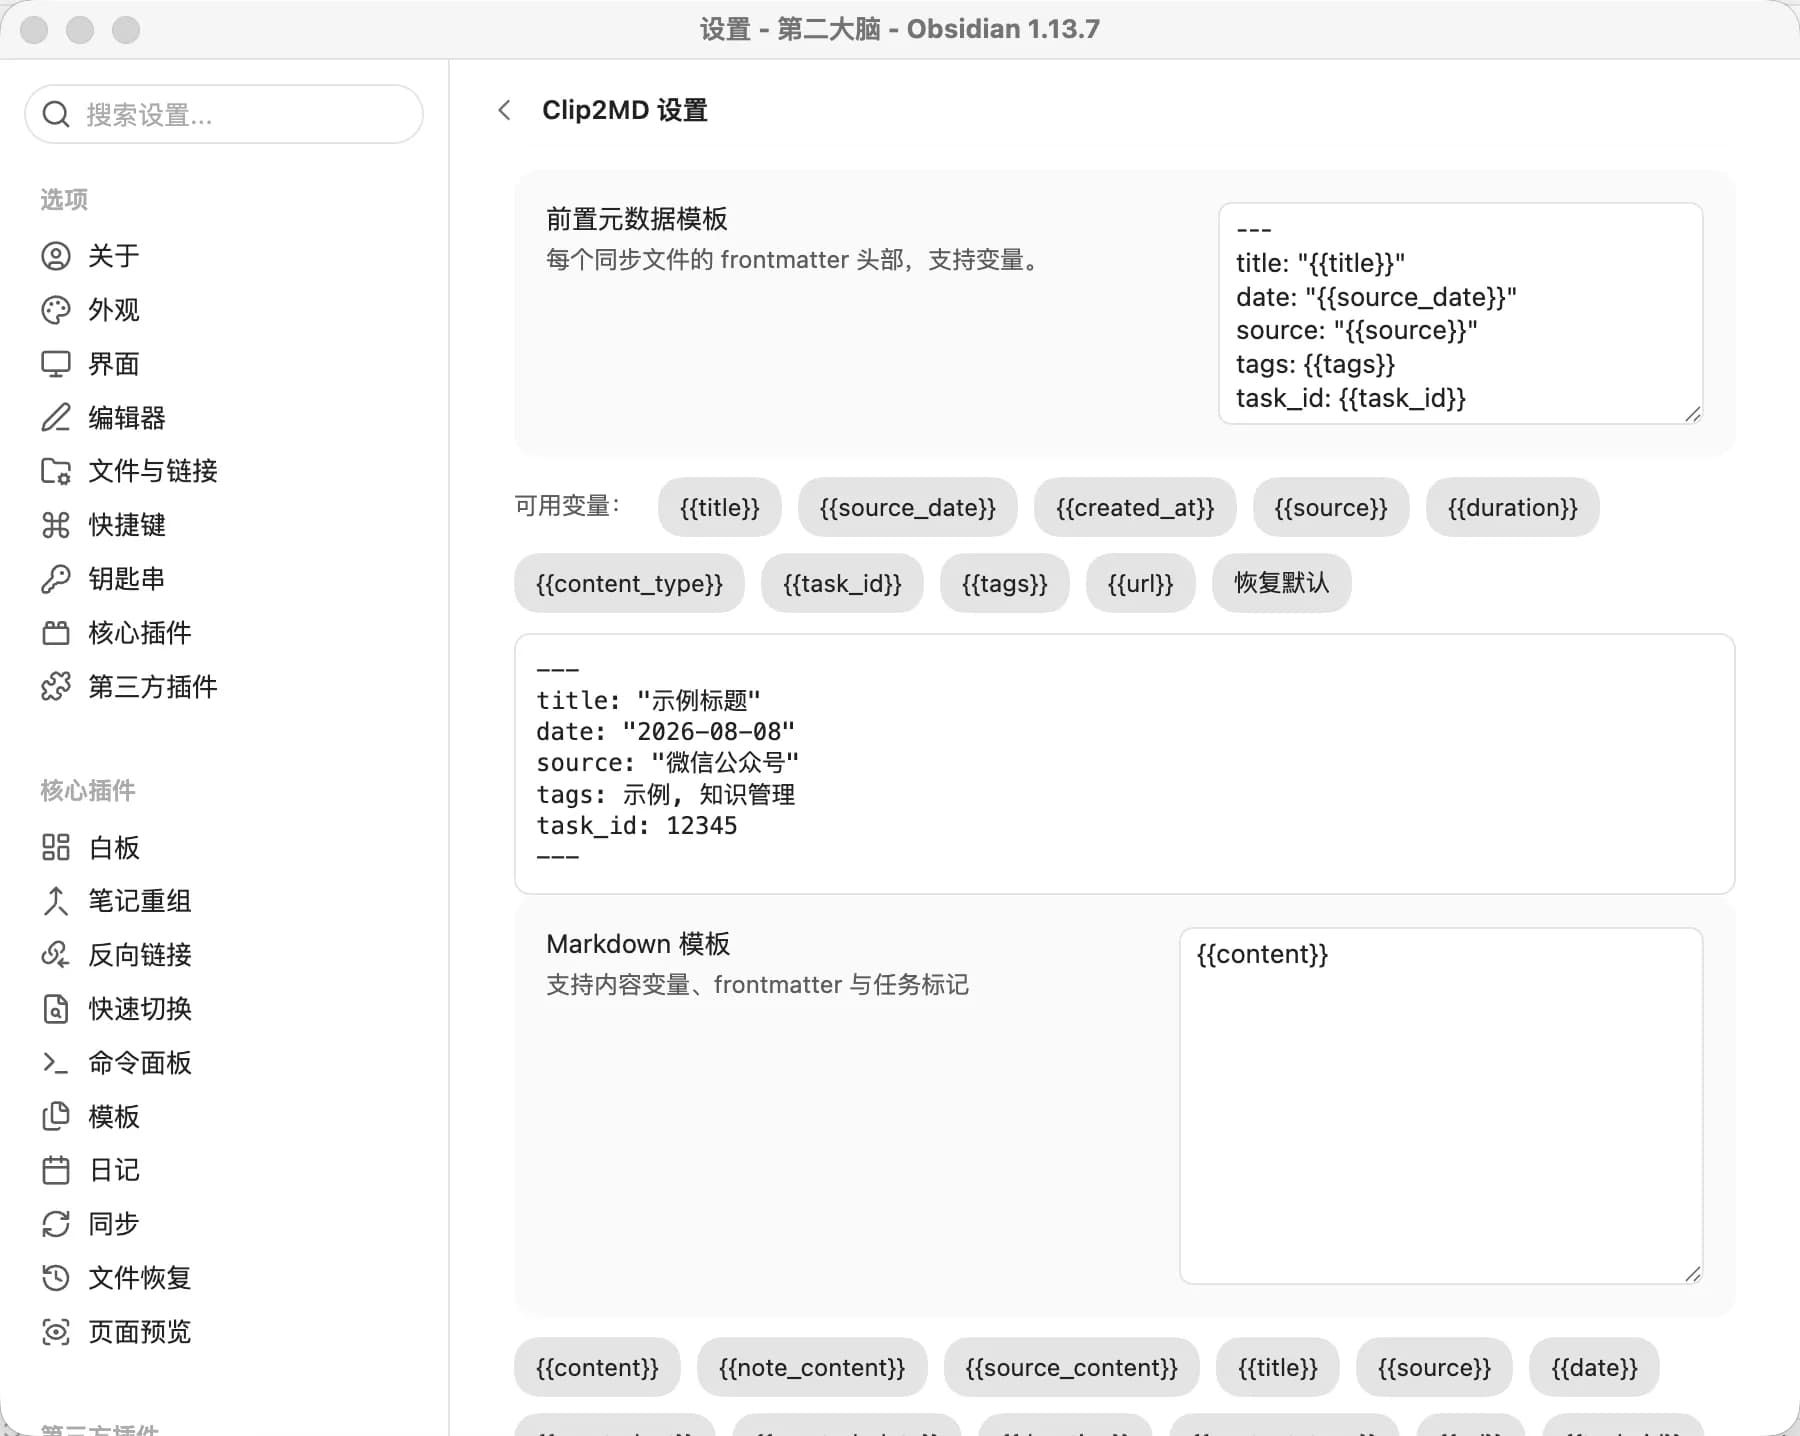
Task: Insert the {{note_content}} variable
Action: pyautogui.click(x=812, y=1367)
